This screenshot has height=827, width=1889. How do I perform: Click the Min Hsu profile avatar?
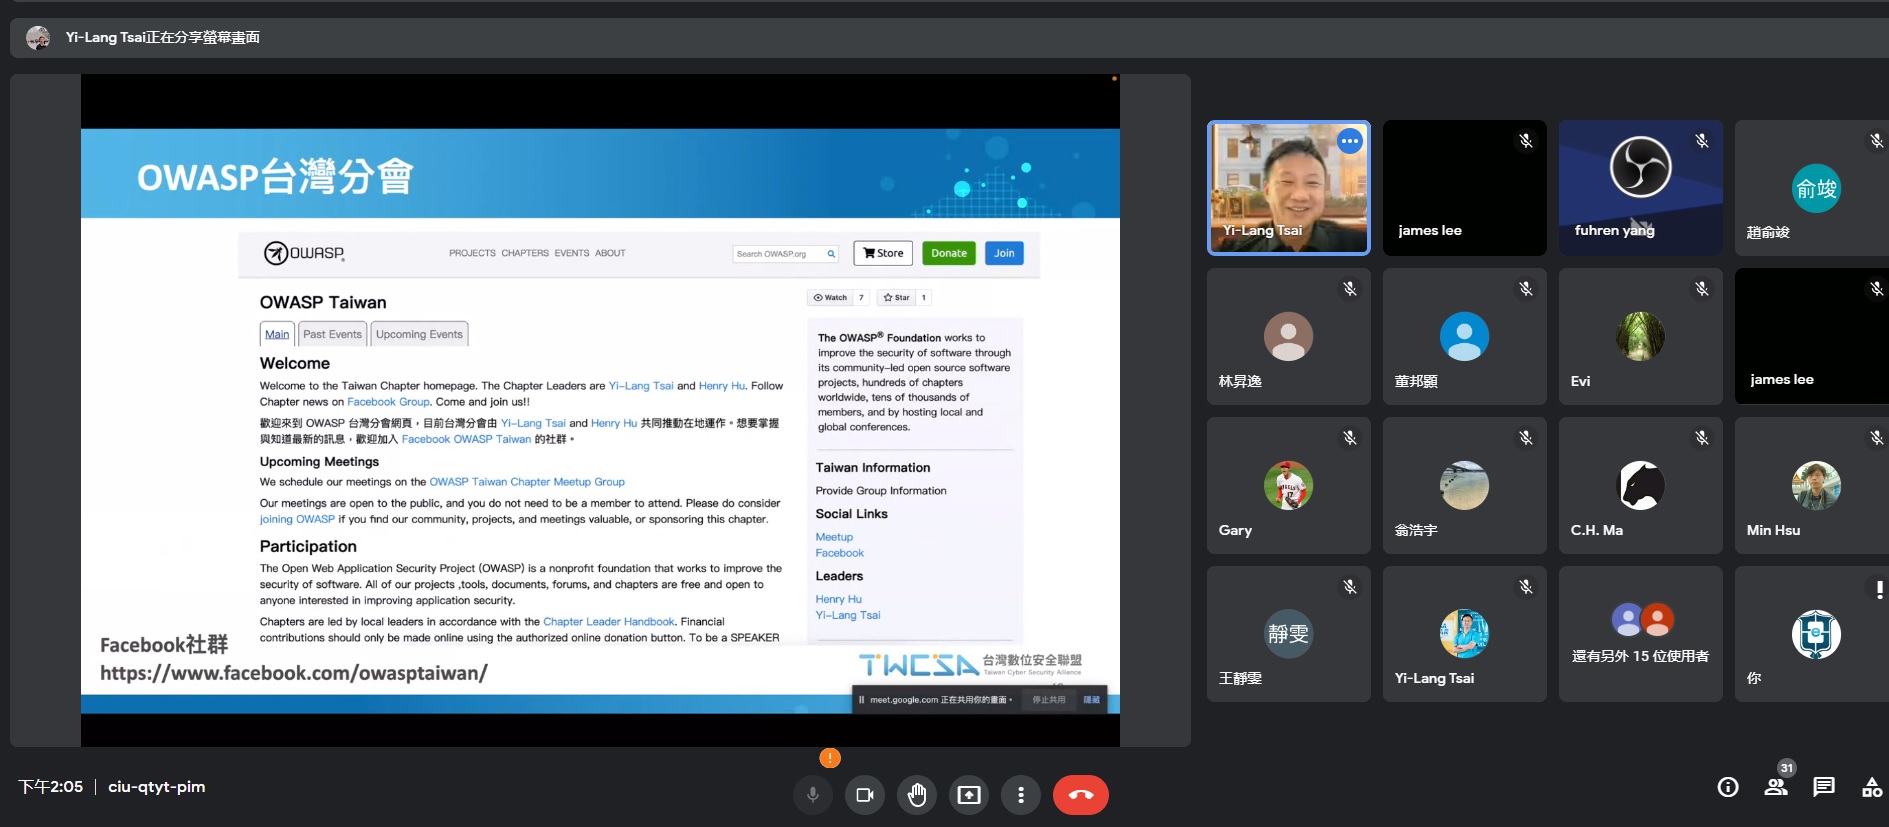pos(1816,486)
